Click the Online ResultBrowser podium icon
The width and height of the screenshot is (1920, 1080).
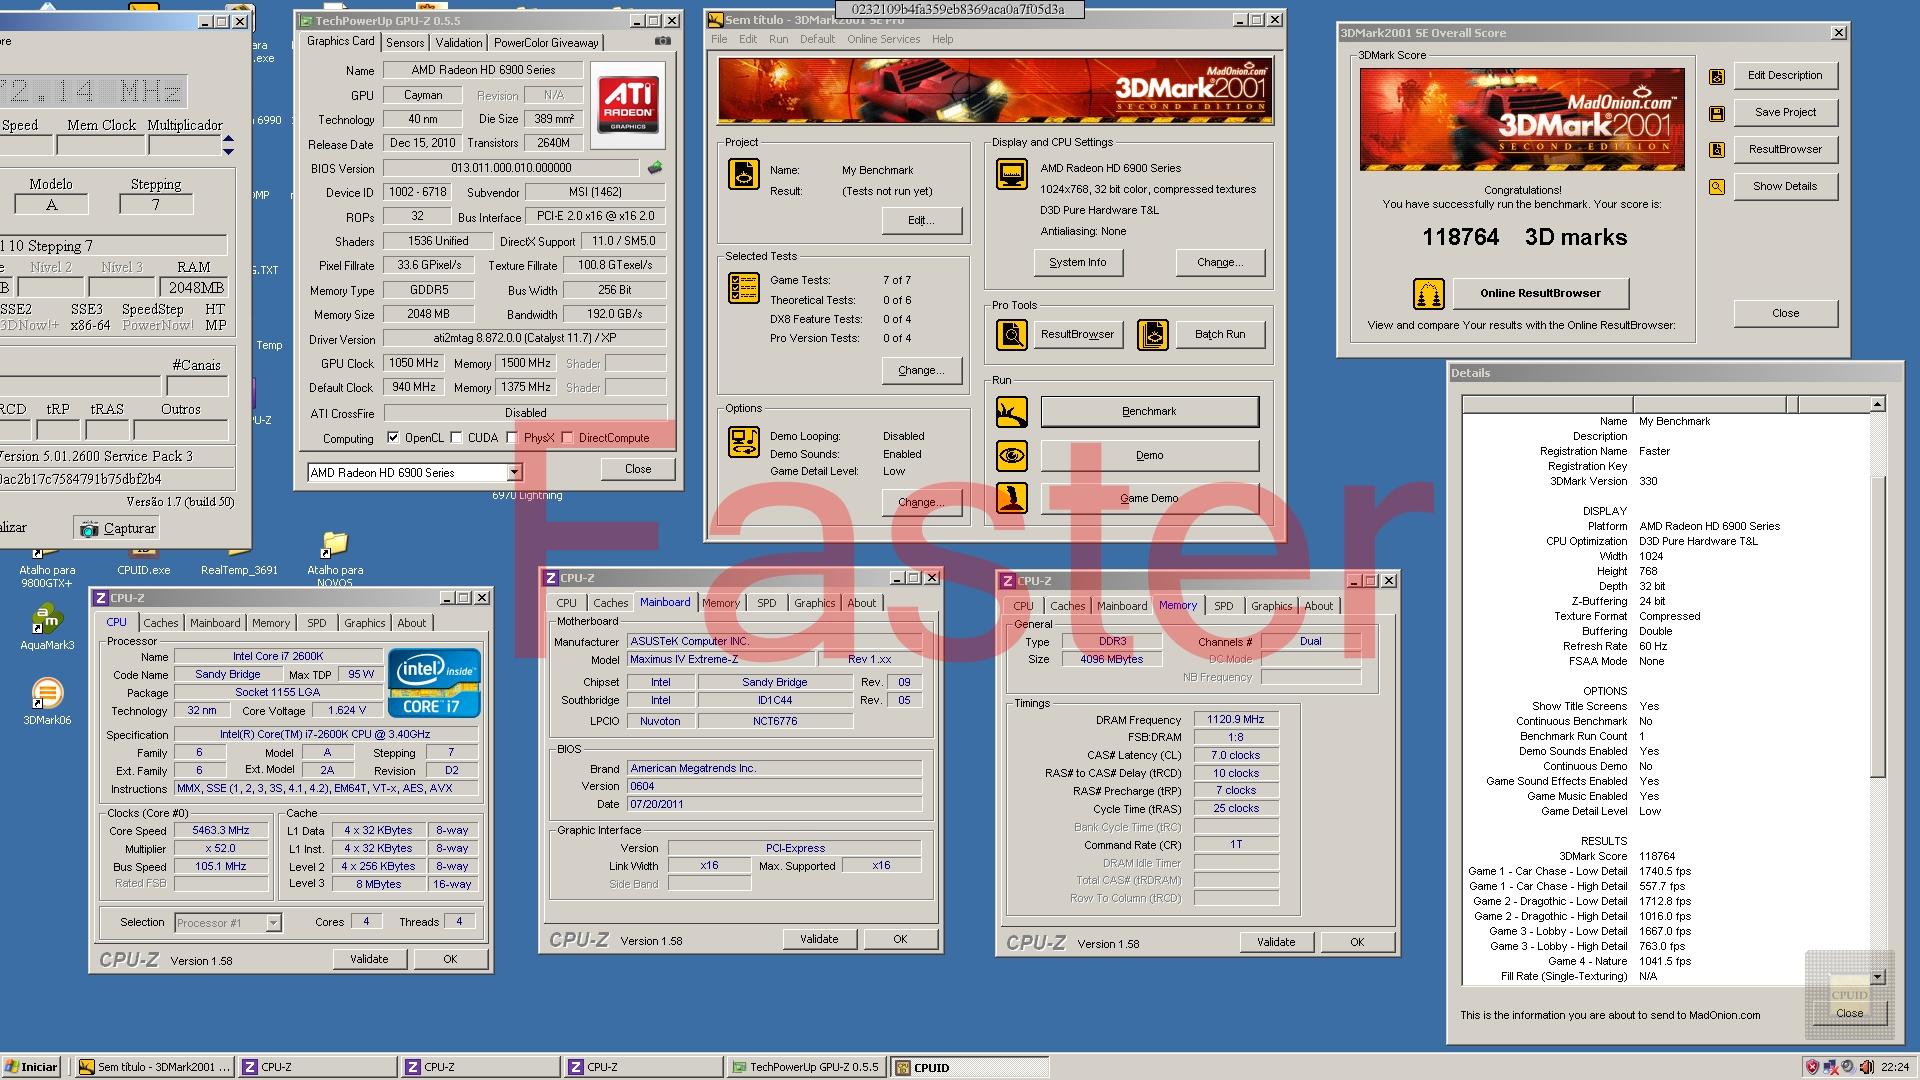click(1428, 293)
